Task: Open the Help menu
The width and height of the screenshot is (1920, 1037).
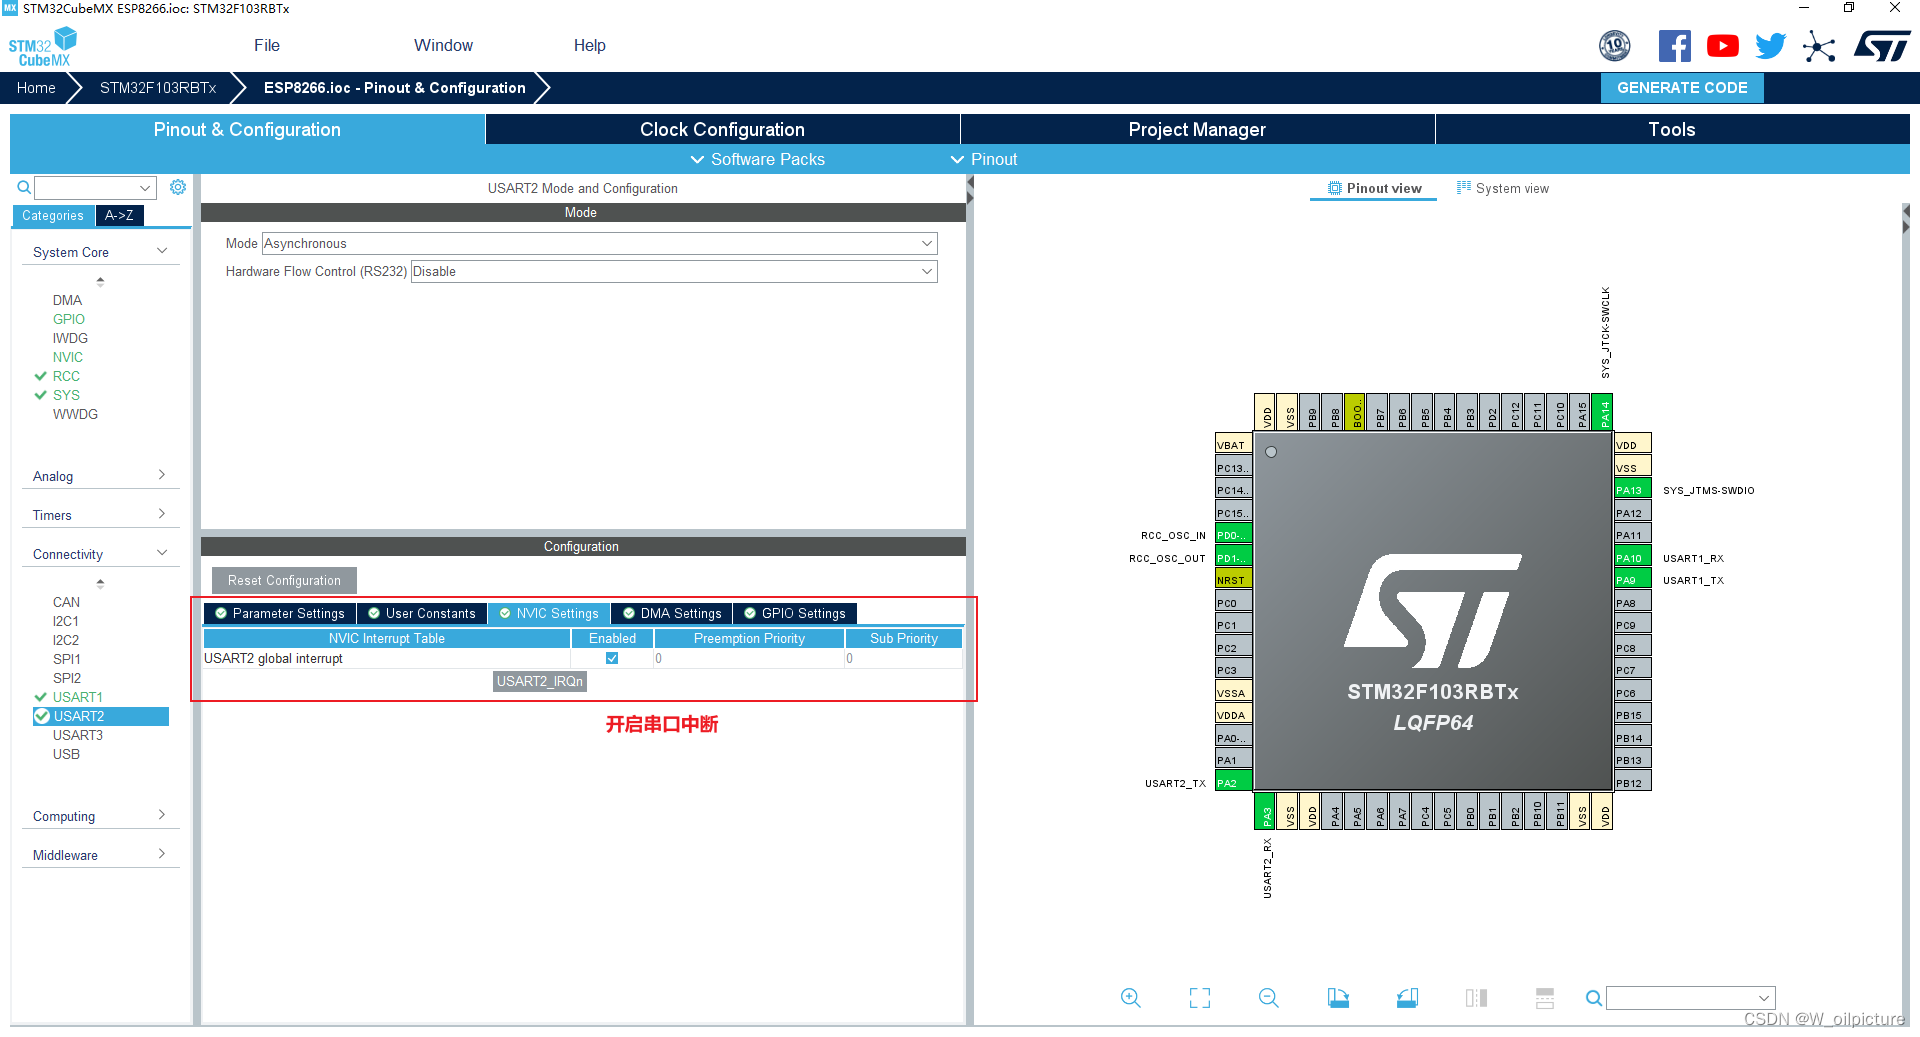Action: tap(589, 45)
